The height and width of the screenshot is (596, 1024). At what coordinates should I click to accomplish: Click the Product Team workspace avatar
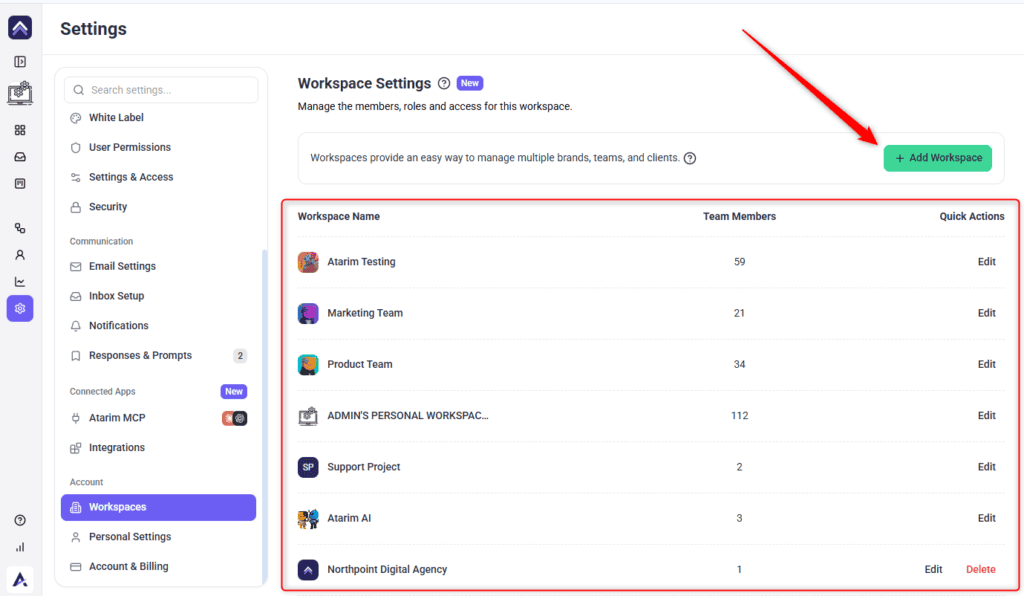pos(308,364)
